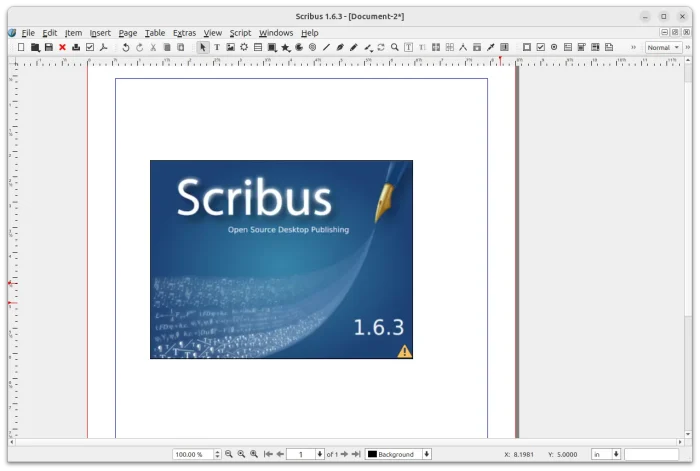
Task: Select the Spiral tool
Action: pos(312,47)
